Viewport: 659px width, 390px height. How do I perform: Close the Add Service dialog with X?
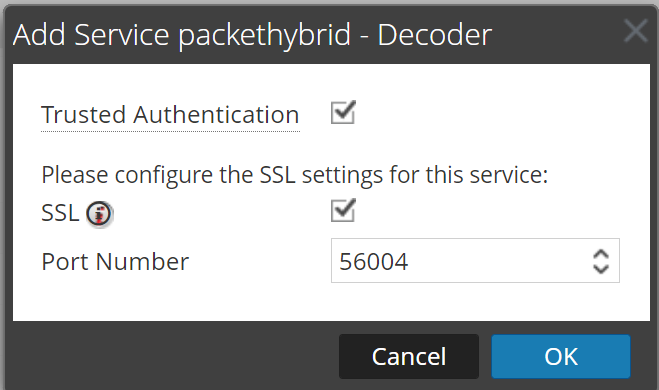point(635,31)
